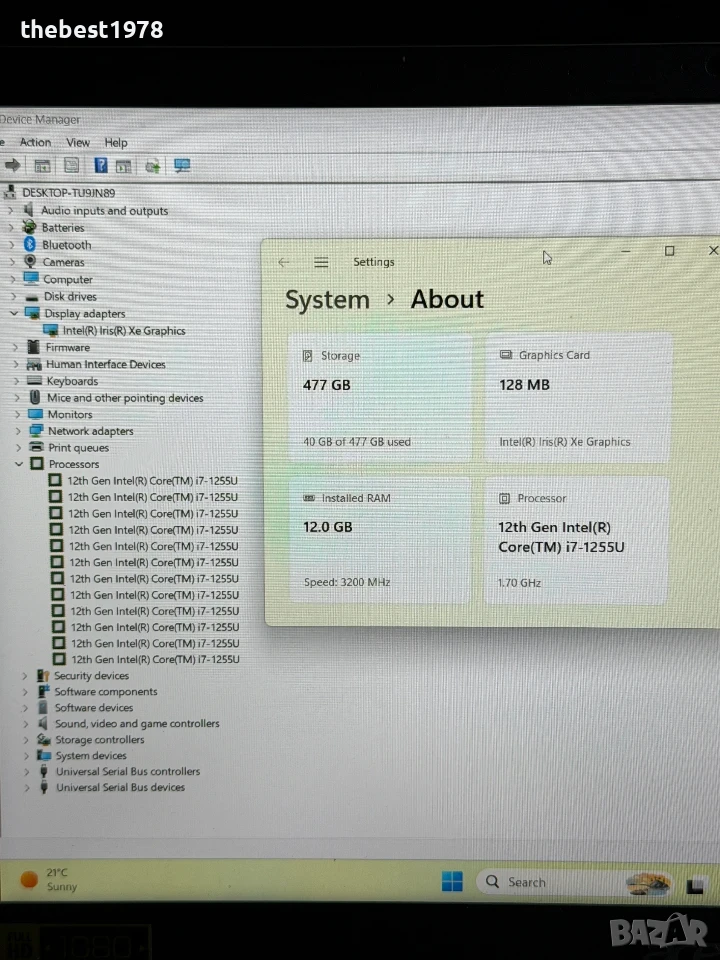Click the Computer monitor icon

coord(31,279)
